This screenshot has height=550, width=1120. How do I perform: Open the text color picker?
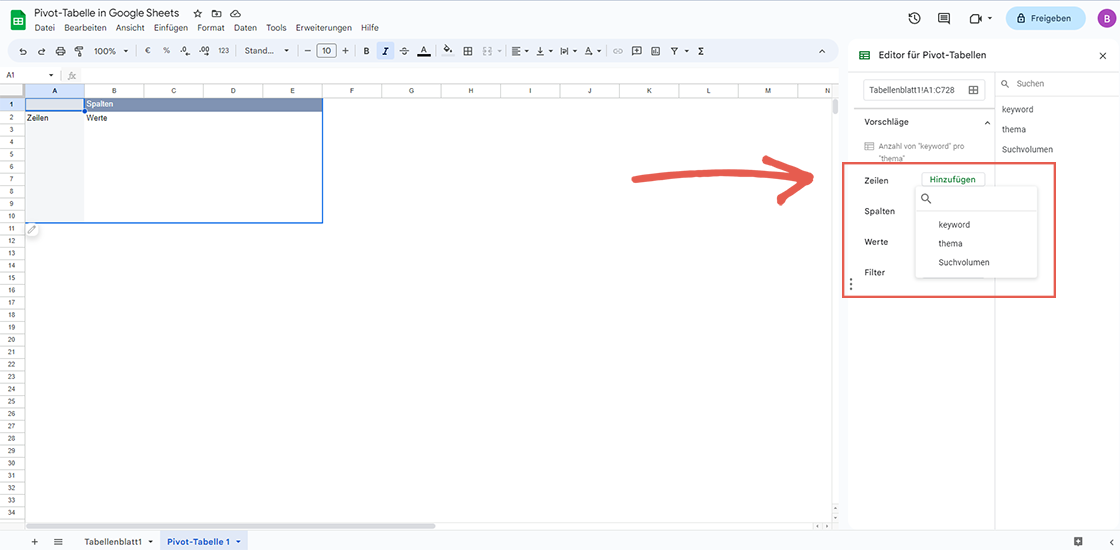point(424,51)
